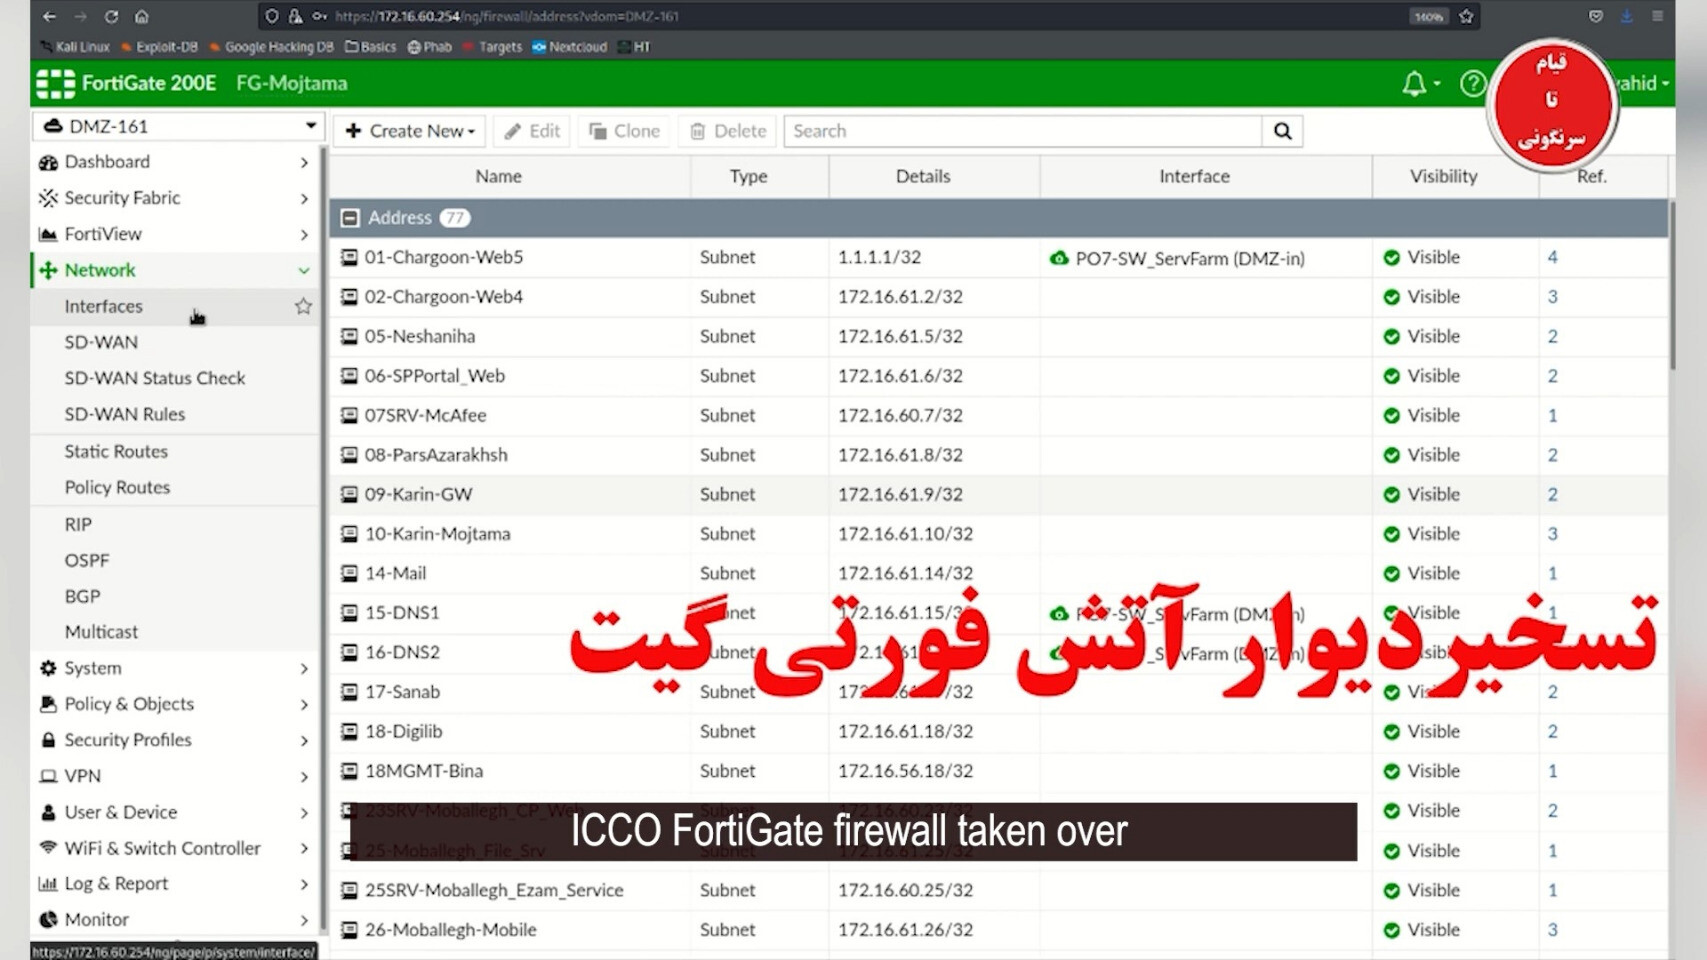Open the notifications bell icon
Viewport: 1707px width, 960px height.
(x=1414, y=84)
